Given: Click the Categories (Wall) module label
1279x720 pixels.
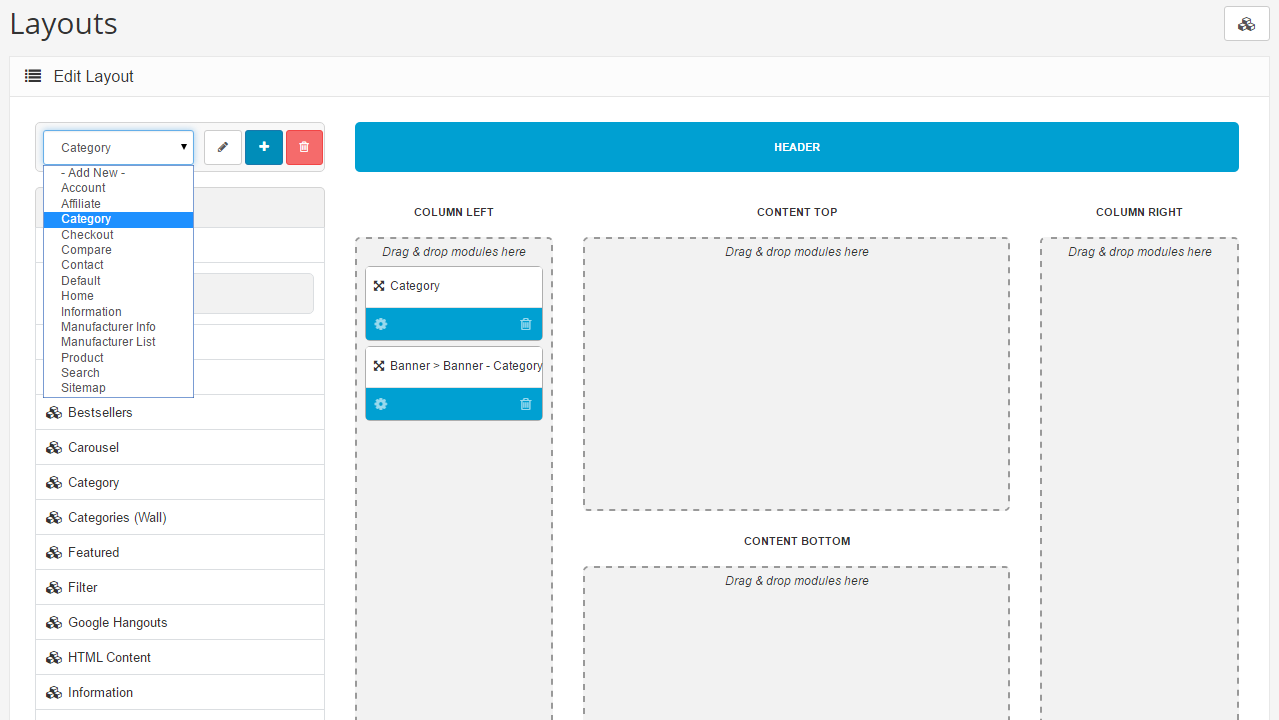Looking at the screenshot, I should pyautogui.click(x=117, y=517).
